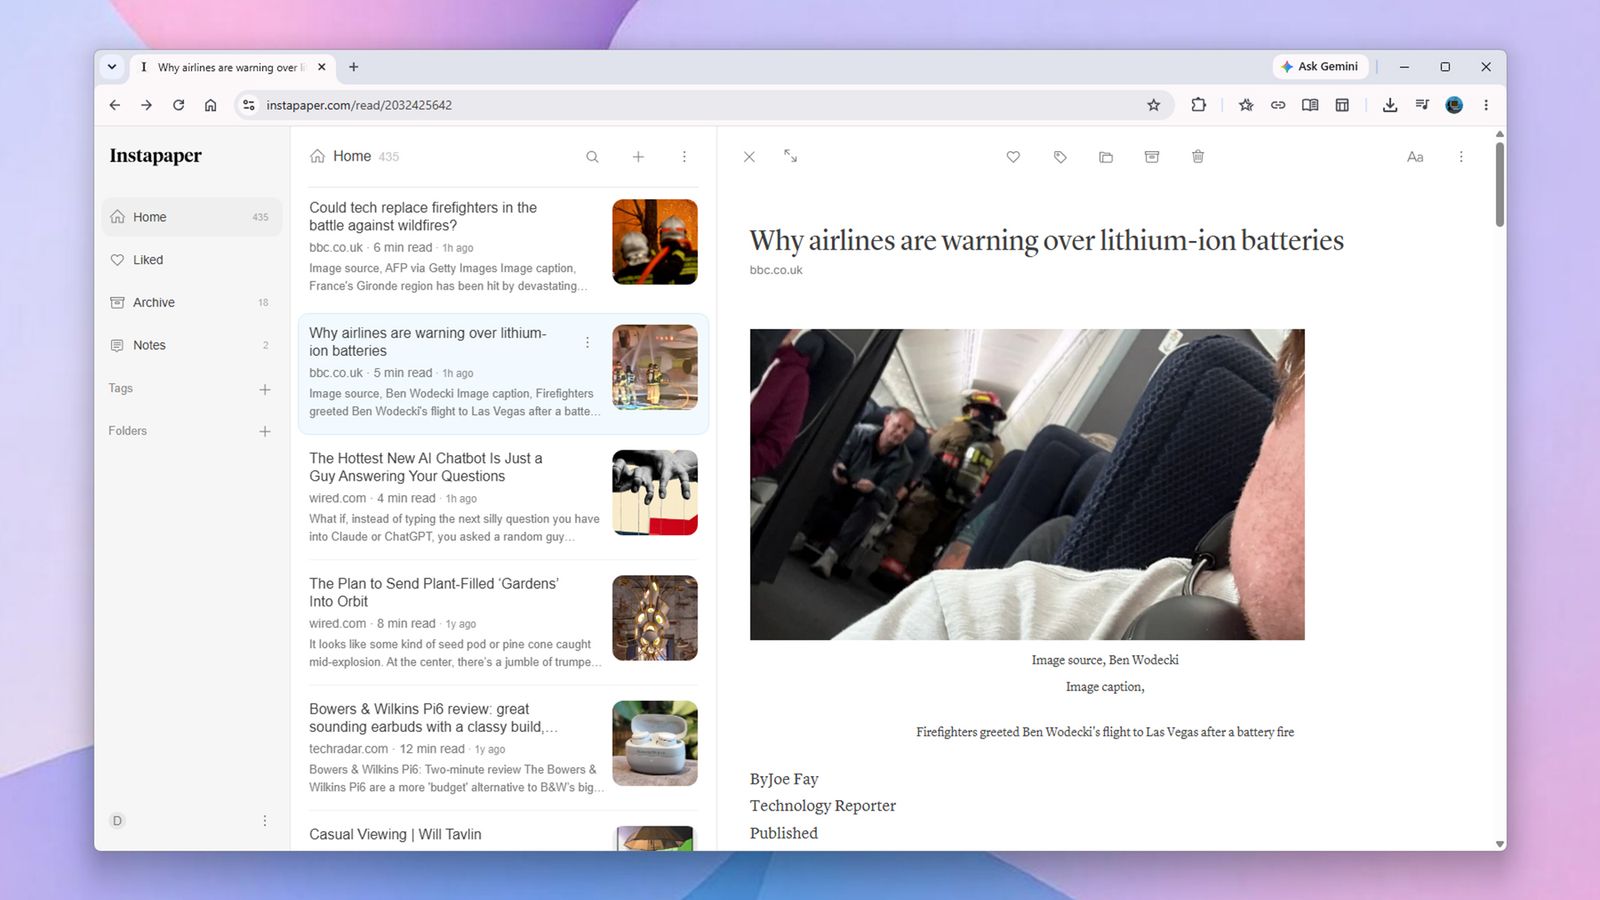Open a new browser tab
Viewport: 1600px width, 900px height.
point(353,67)
